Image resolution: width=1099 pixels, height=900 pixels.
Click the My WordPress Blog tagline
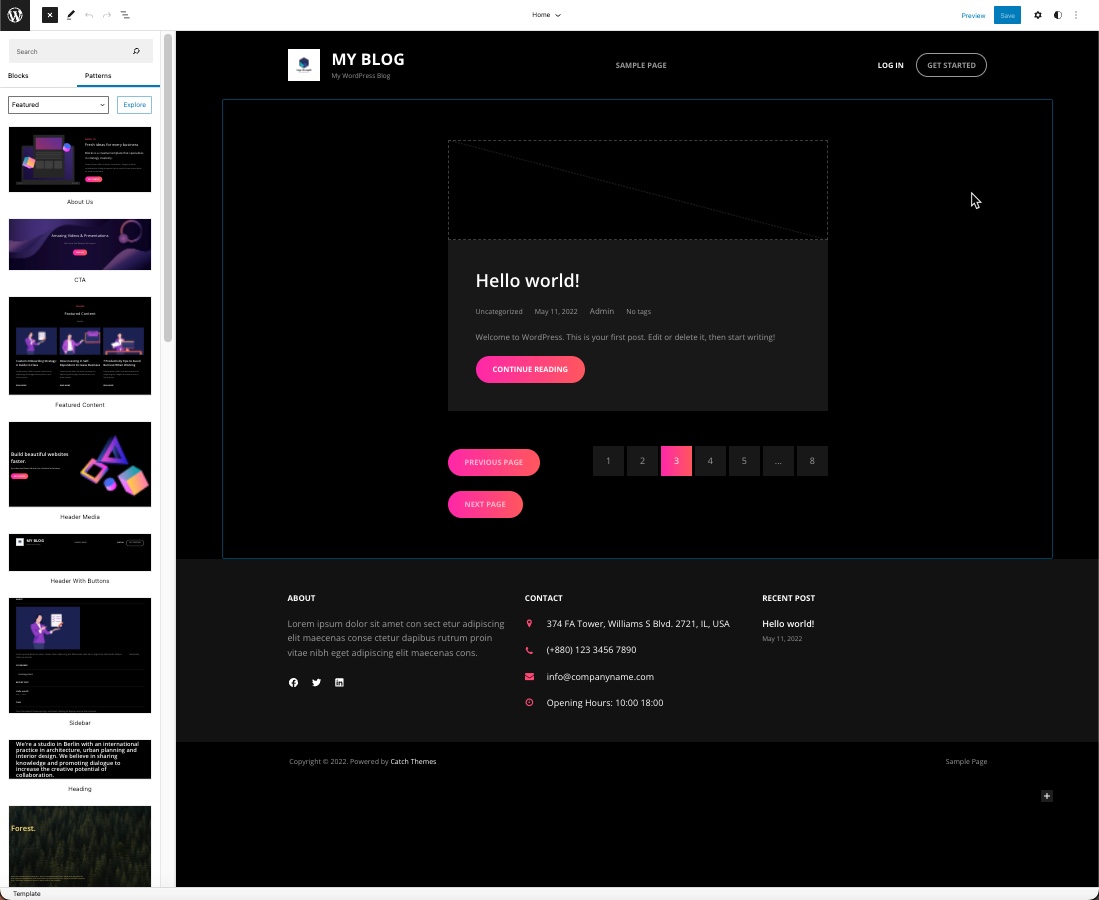pyautogui.click(x=361, y=76)
